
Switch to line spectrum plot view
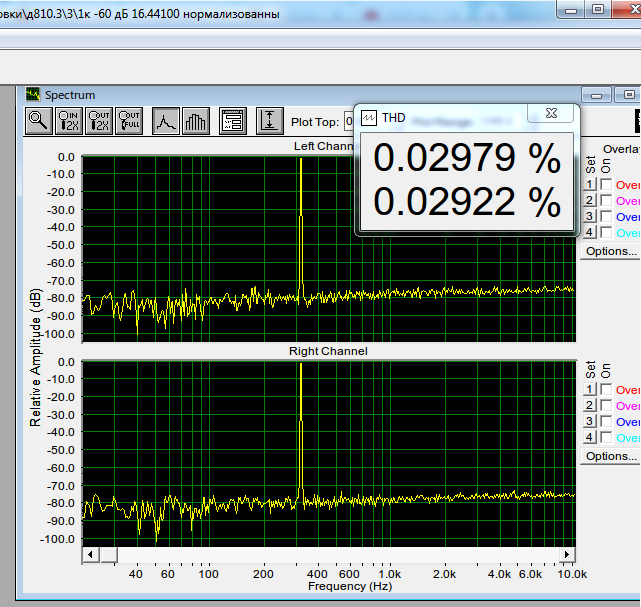point(167,121)
